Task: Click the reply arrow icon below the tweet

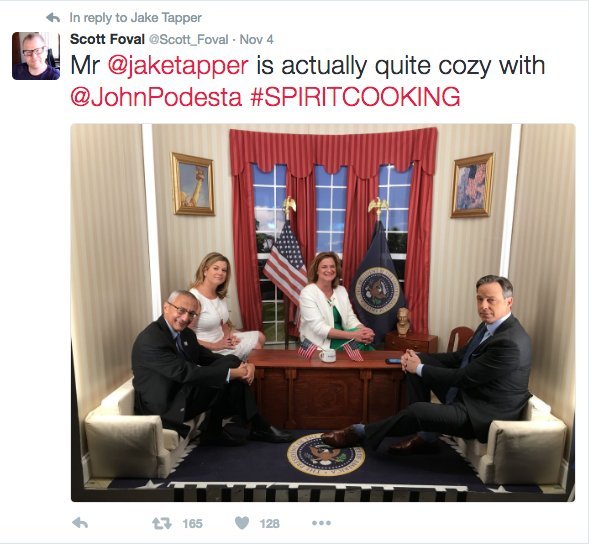Action: (x=80, y=523)
